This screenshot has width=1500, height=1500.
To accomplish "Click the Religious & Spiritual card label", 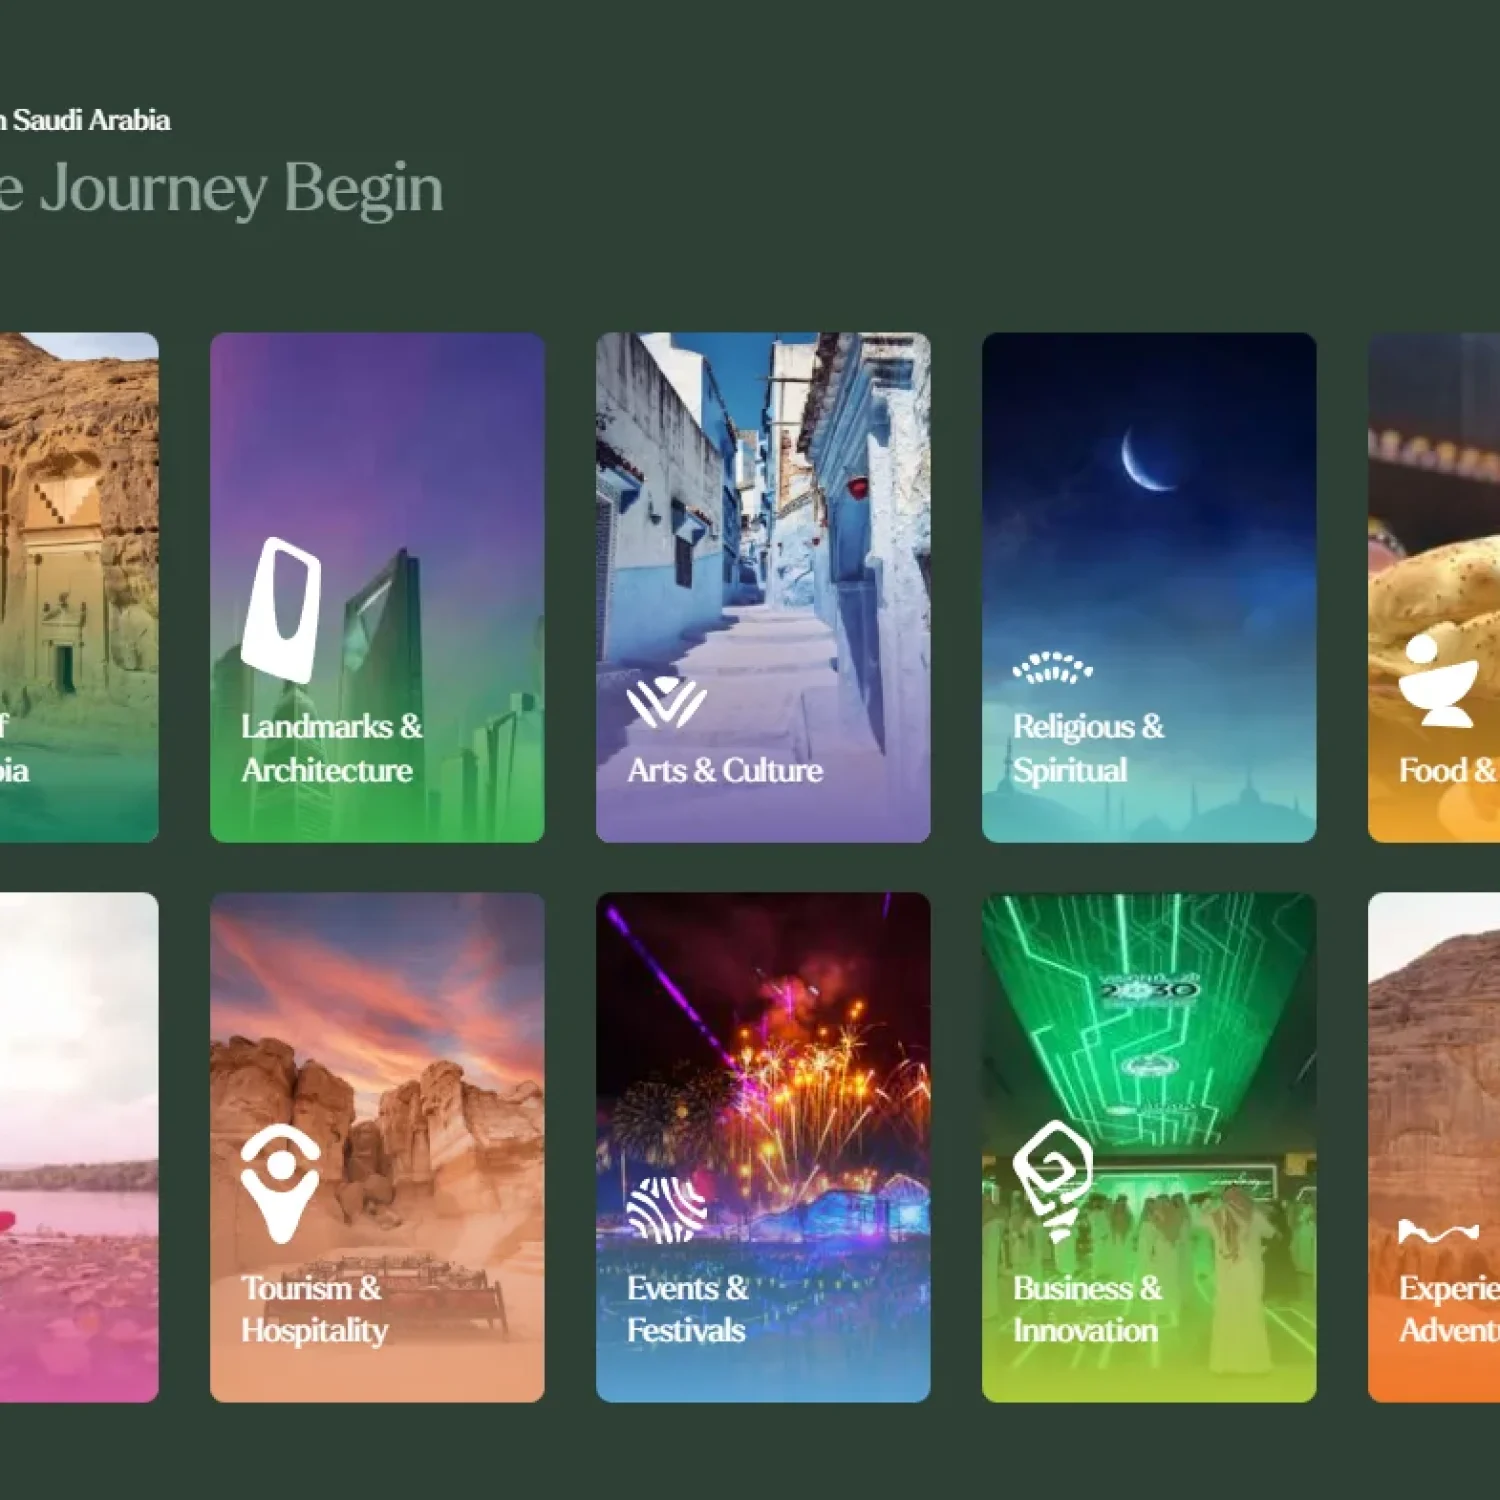I will coord(1089,748).
